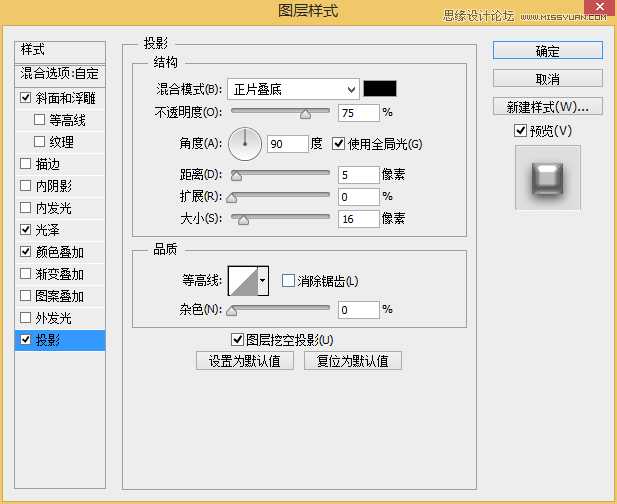Screen dimensions: 617x504
Task: Uncheck the 颜色叠加 checkbox
Action: pos(26,251)
